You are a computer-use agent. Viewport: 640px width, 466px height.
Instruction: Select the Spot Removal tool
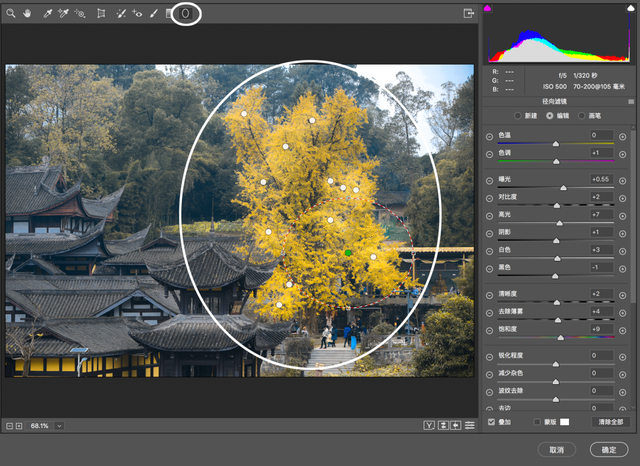[x=121, y=13]
